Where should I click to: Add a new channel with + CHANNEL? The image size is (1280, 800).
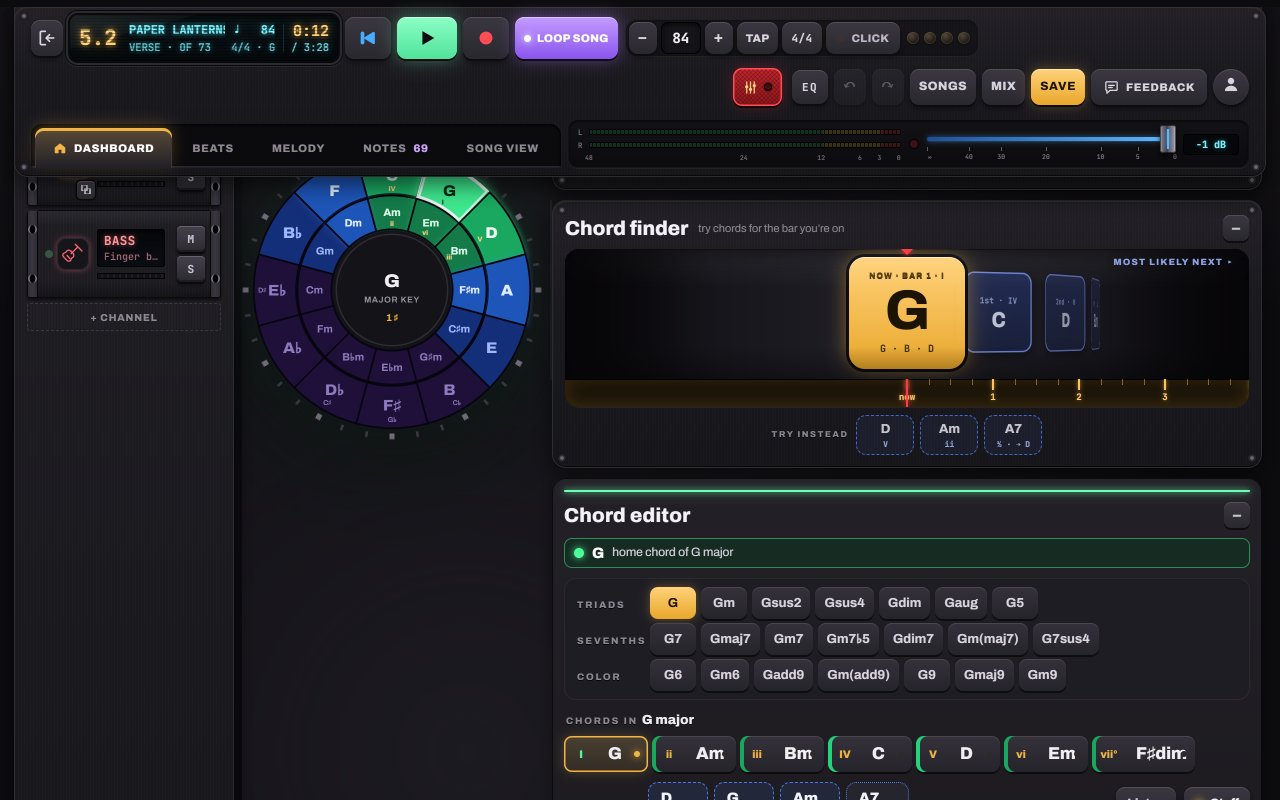(x=124, y=317)
